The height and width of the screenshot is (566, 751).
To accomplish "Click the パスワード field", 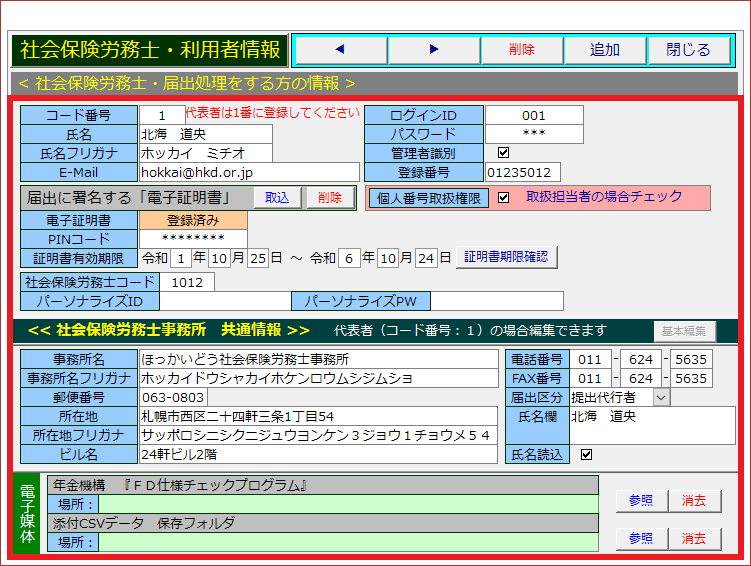I will [x=534, y=134].
